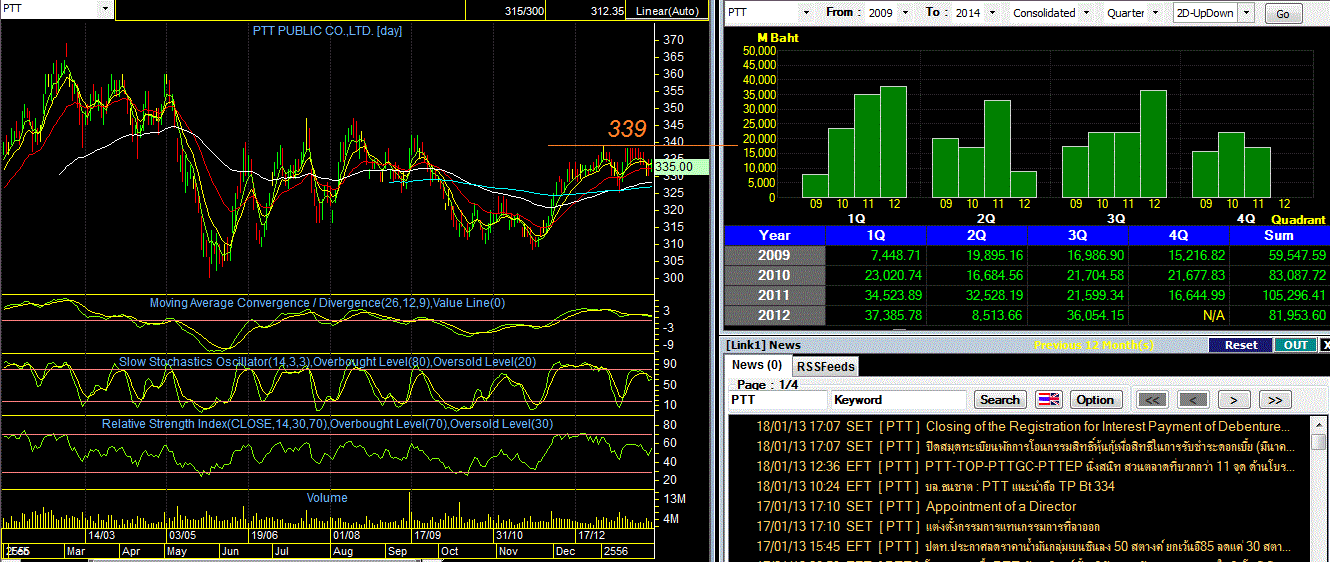Image resolution: width=1330 pixels, height=562 pixels.
Task: Switch to the RSSFeeds tab
Action: (826, 366)
